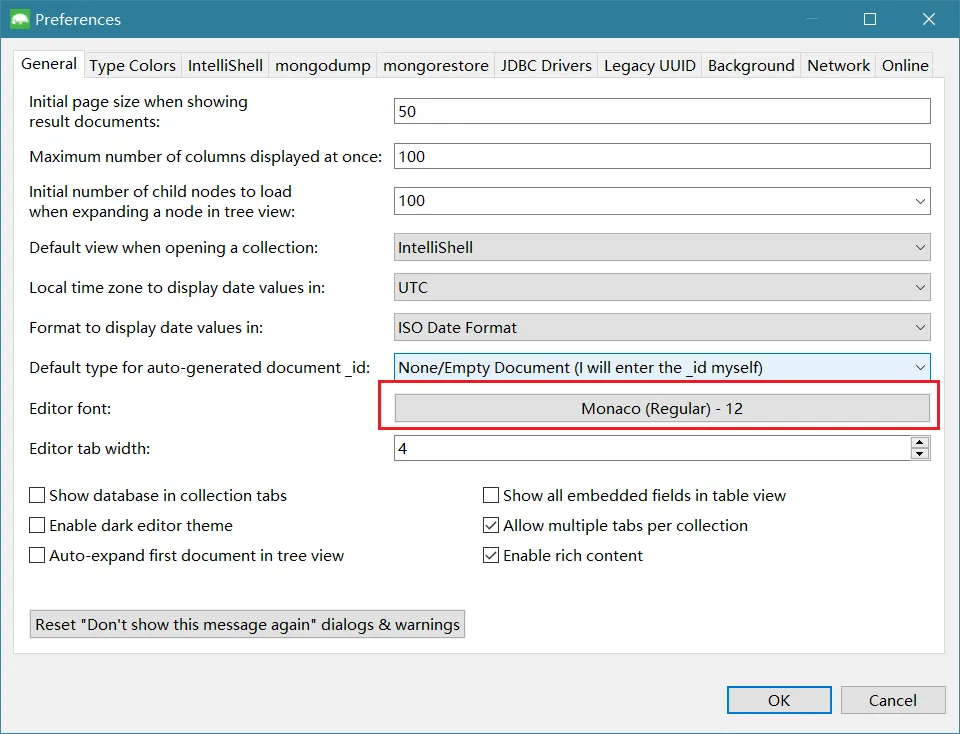Disable the Enable rich content option

(491, 555)
